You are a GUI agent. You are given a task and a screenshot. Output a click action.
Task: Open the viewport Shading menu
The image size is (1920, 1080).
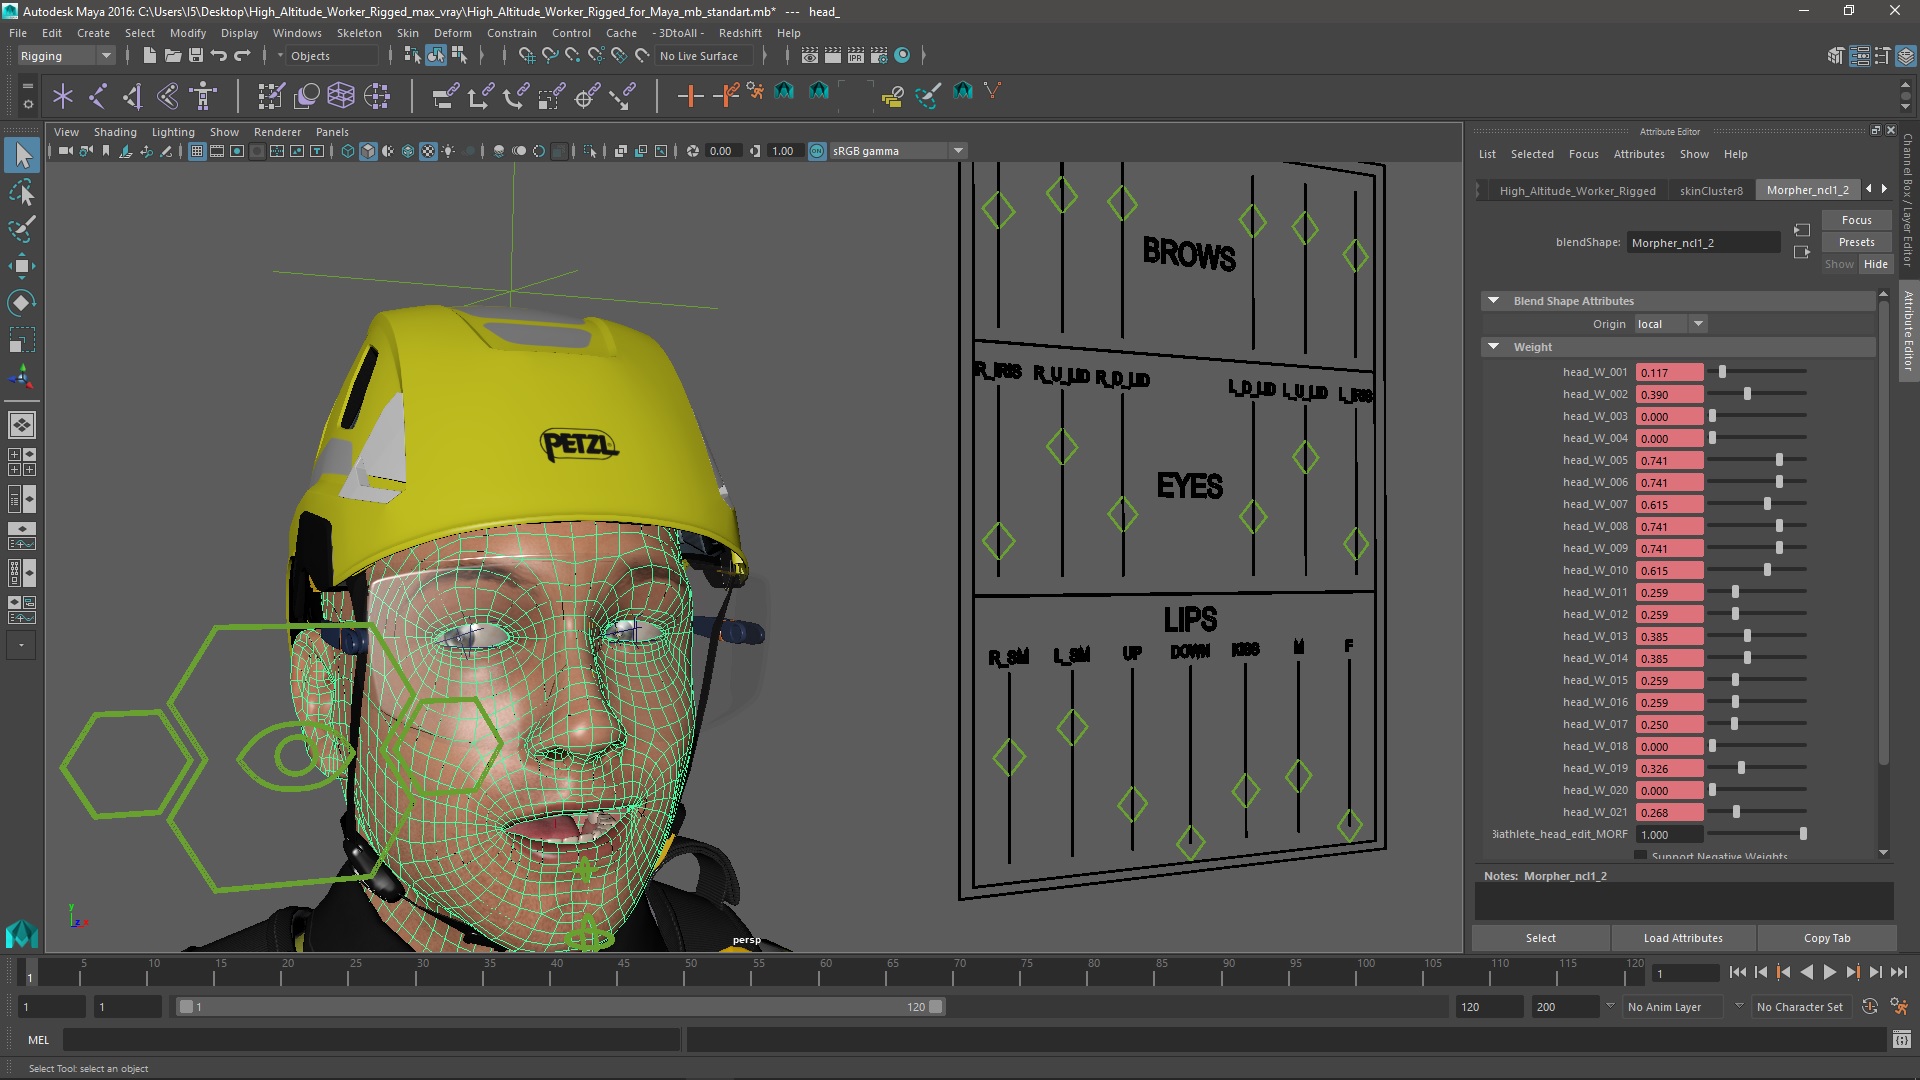pos(115,132)
